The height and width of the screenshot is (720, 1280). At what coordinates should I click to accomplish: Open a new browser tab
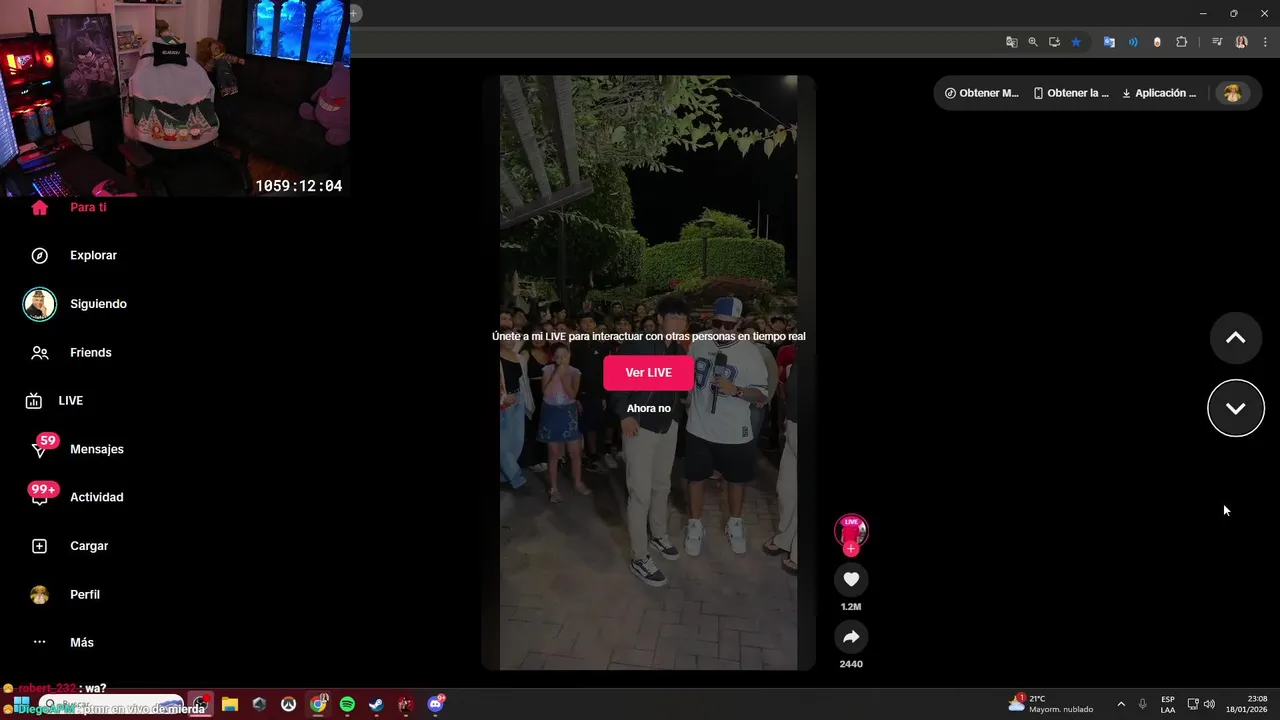pyautogui.click(x=353, y=13)
